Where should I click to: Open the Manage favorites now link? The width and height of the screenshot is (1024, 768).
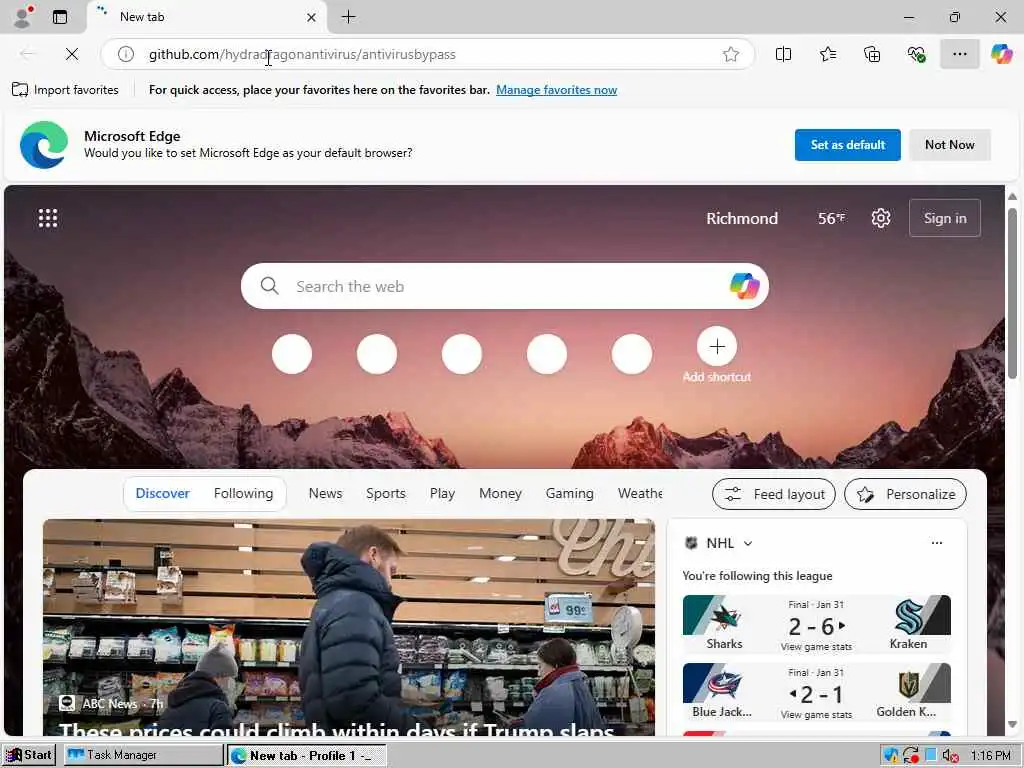[556, 89]
